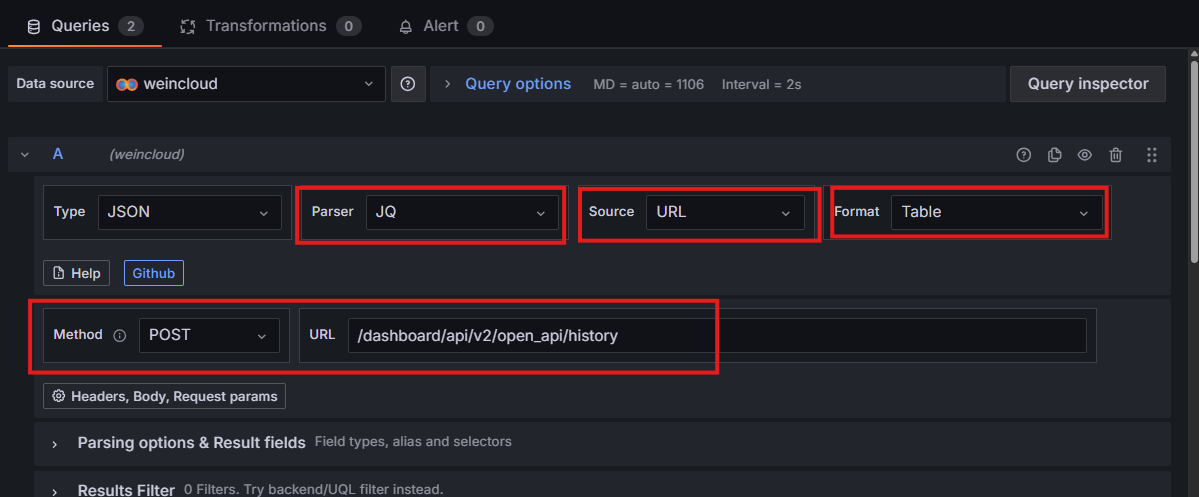This screenshot has height=497, width=1199.
Task: Click the drag handle for query A
Action: (1151, 155)
